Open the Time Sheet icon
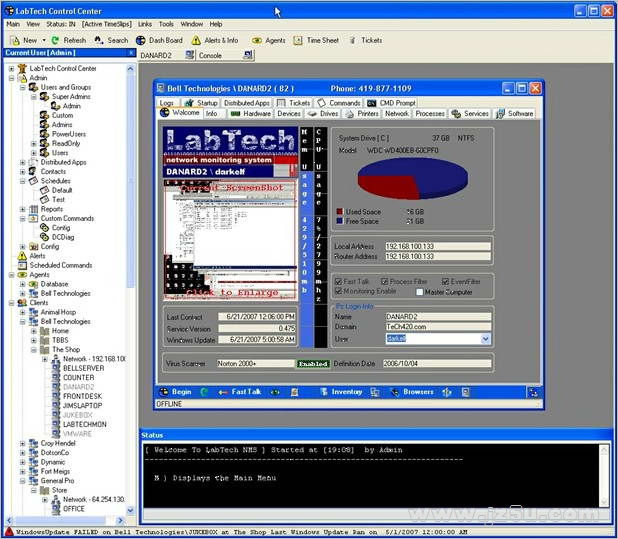Image resolution: width=618 pixels, height=539 pixels. tap(298, 40)
